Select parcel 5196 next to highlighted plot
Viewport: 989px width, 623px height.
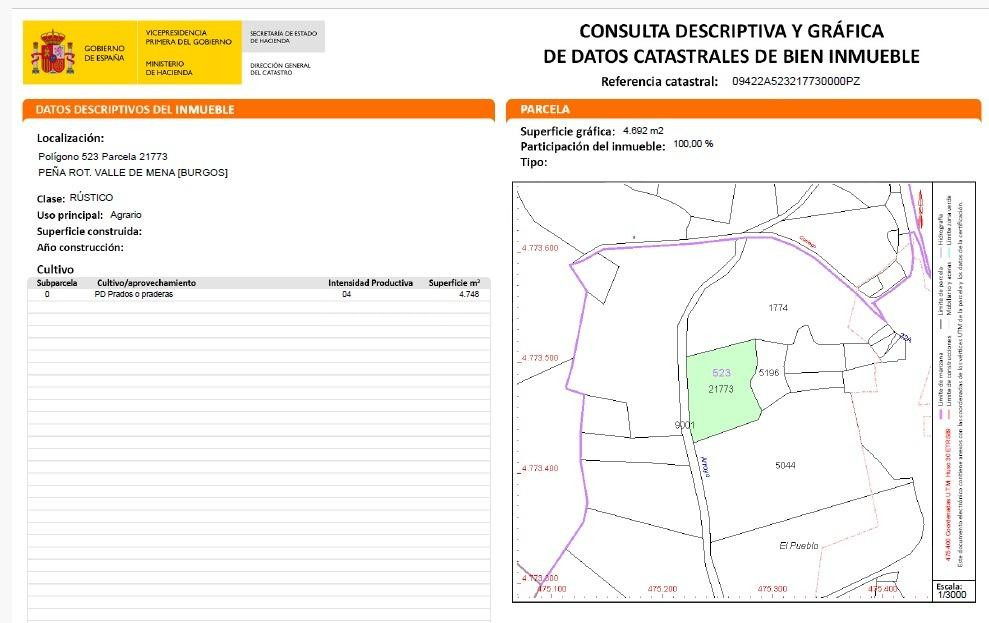coord(769,373)
